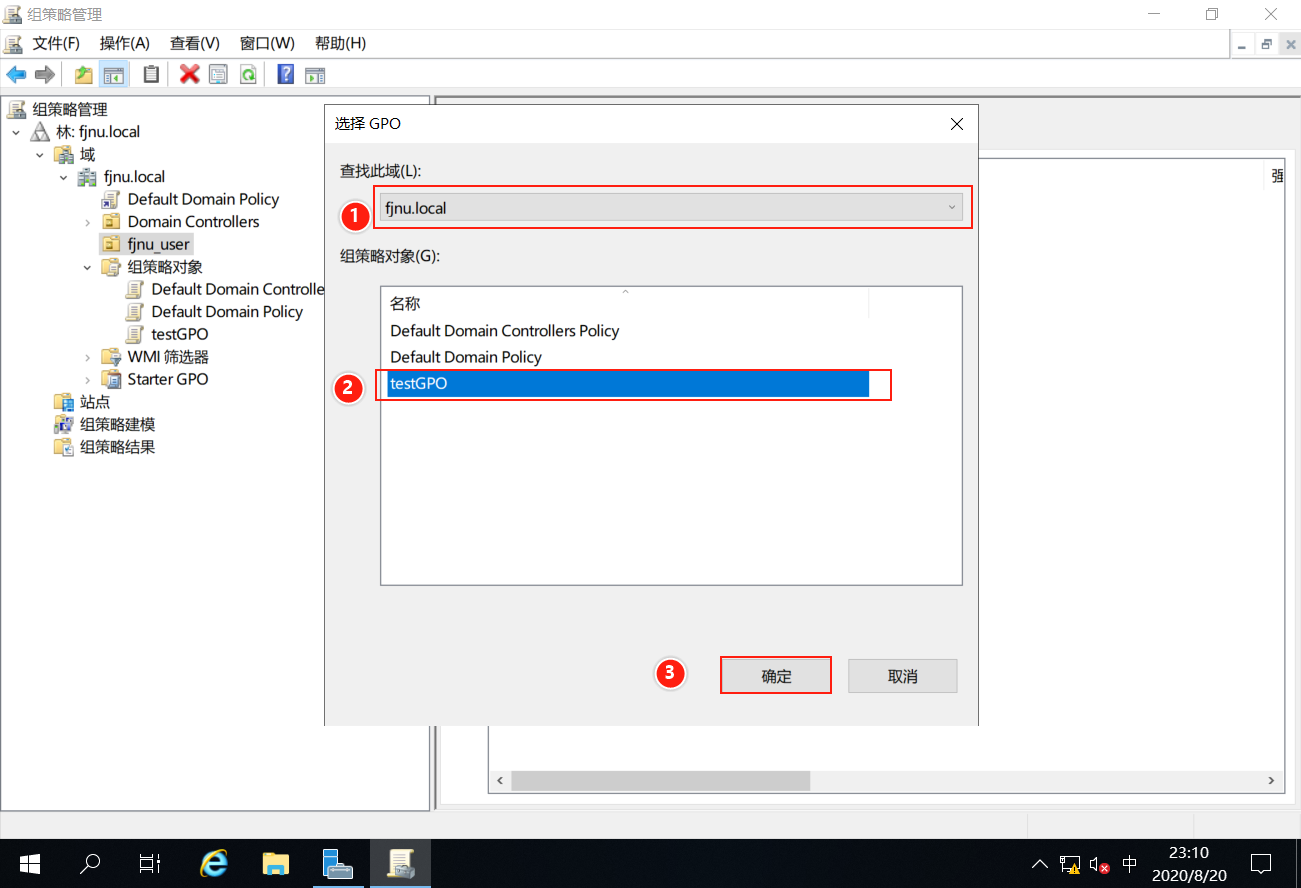
Task: Select the 域 node in the tree
Action: (88, 154)
